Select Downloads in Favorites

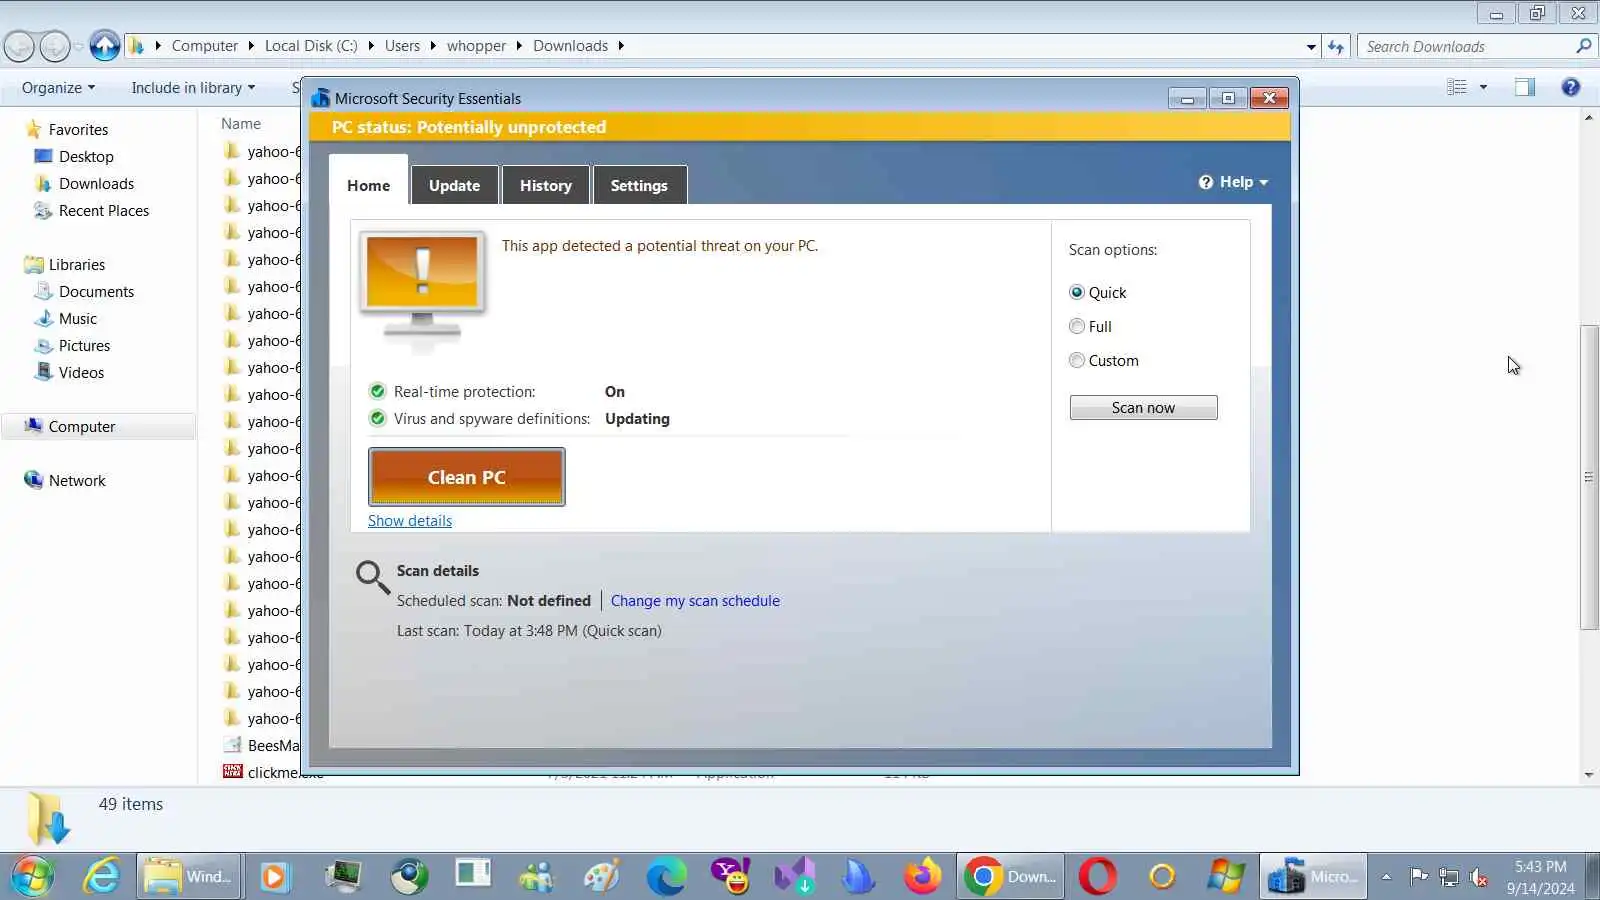click(x=96, y=183)
